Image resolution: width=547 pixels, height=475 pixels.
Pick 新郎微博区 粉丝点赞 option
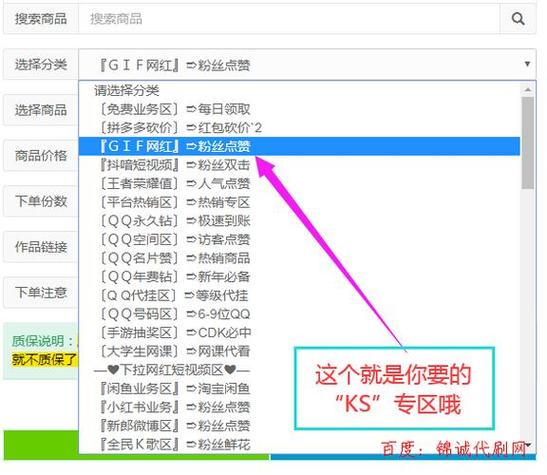299,426
